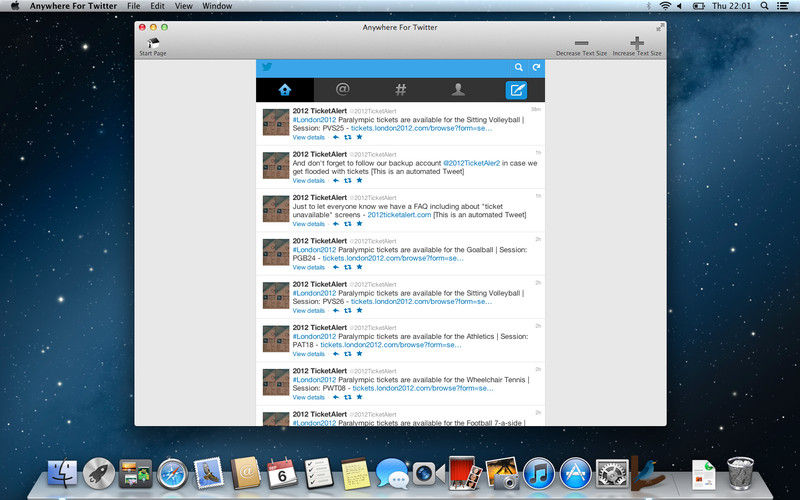This screenshot has height=500, width=800.
Task: View details of the PVS25 Sitting Volleyball tweet
Action: [x=308, y=137]
